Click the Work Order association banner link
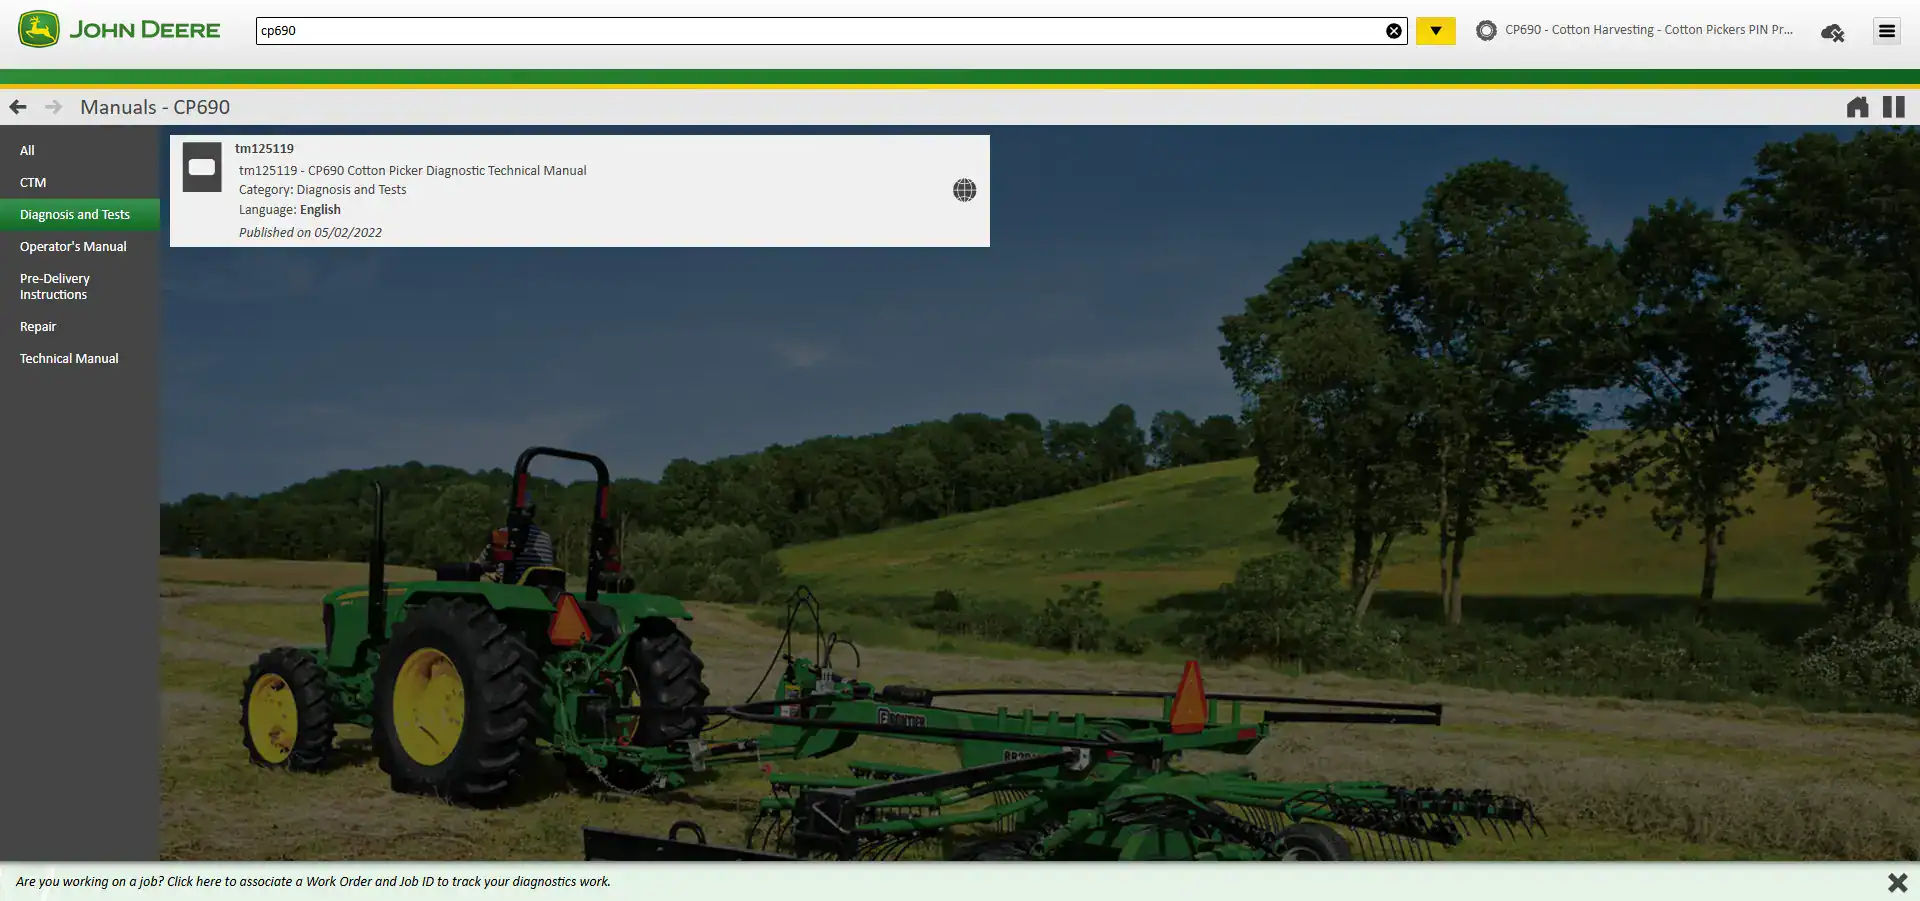Image resolution: width=1920 pixels, height=901 pixels. [313, 881]
